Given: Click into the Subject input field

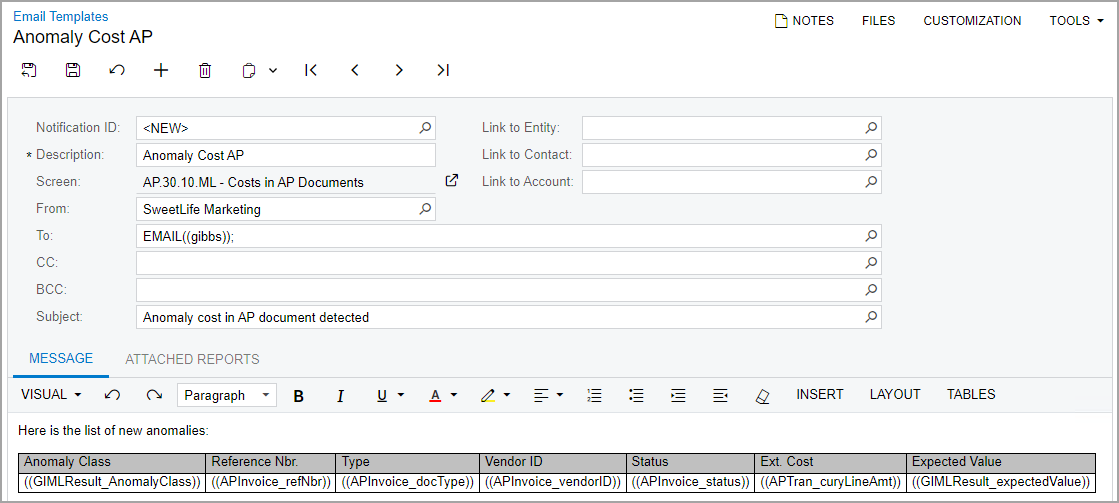Looking at the screenshot, I should (500, 317).
